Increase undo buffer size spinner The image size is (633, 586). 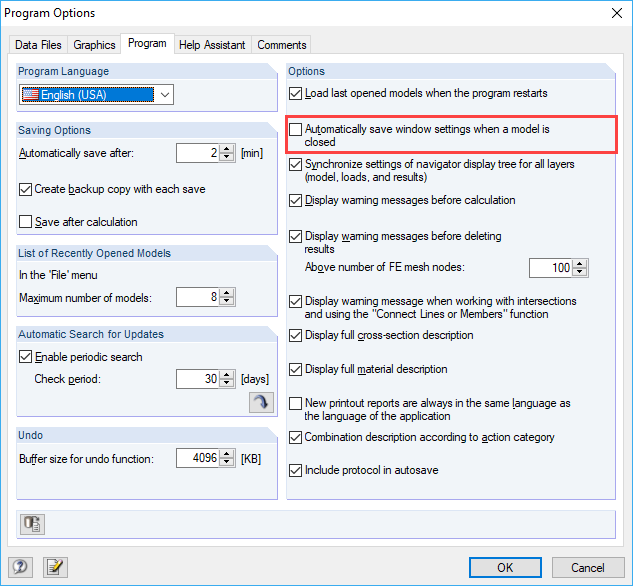(227, 454)
